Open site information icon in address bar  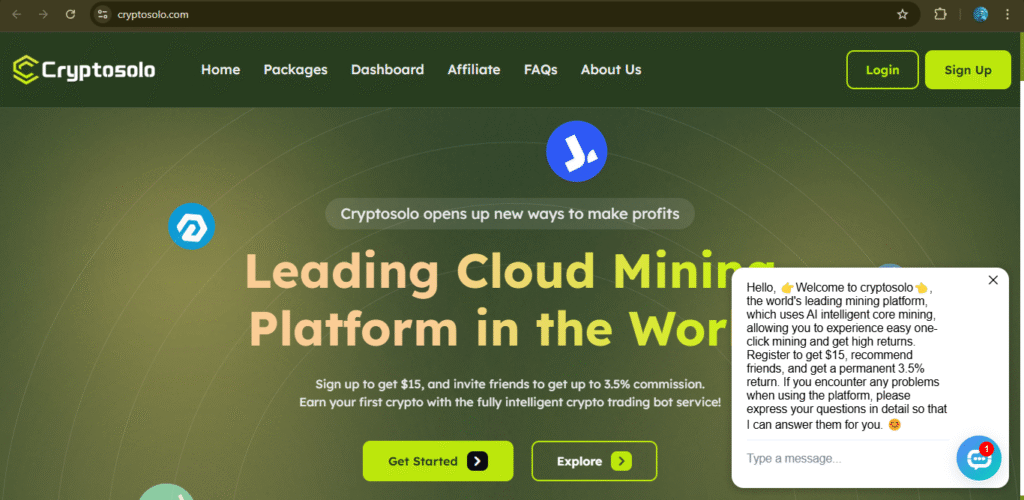(x=102, y=14)
